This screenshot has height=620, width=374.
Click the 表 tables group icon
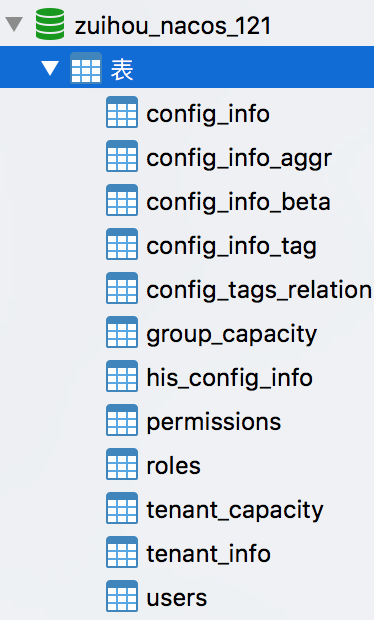[x=86, y=68]
